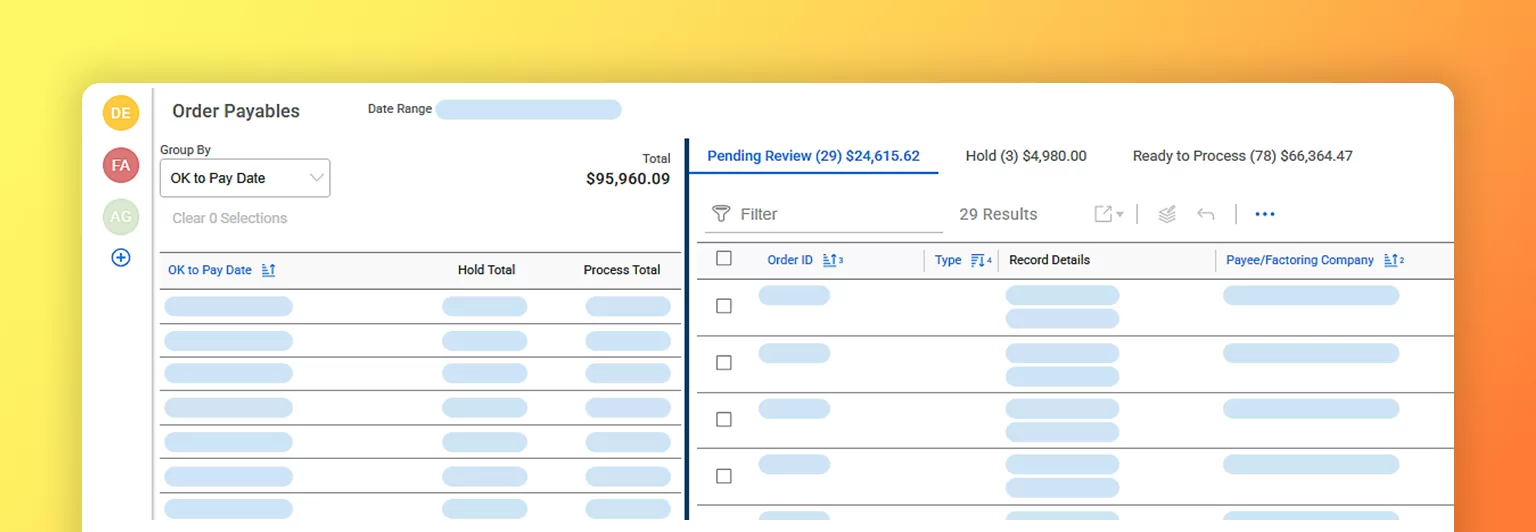This screenshot has height=532, width=1536.
Task: Toggle the select-all header checkbox
Action: pos(724,259)
